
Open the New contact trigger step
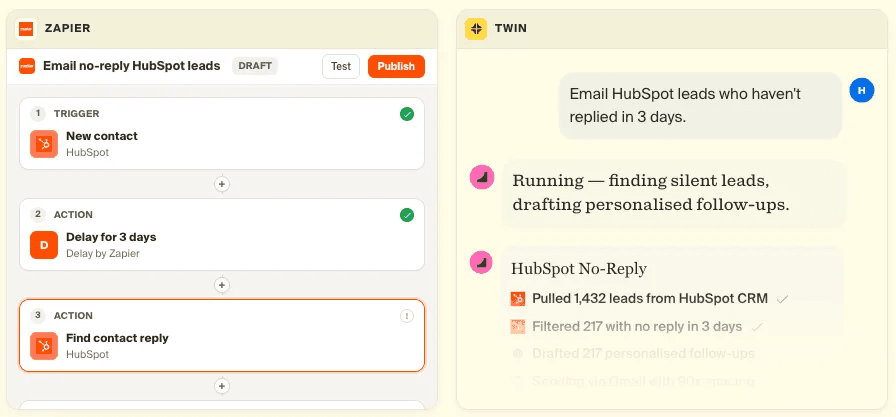tap(222, 133)
